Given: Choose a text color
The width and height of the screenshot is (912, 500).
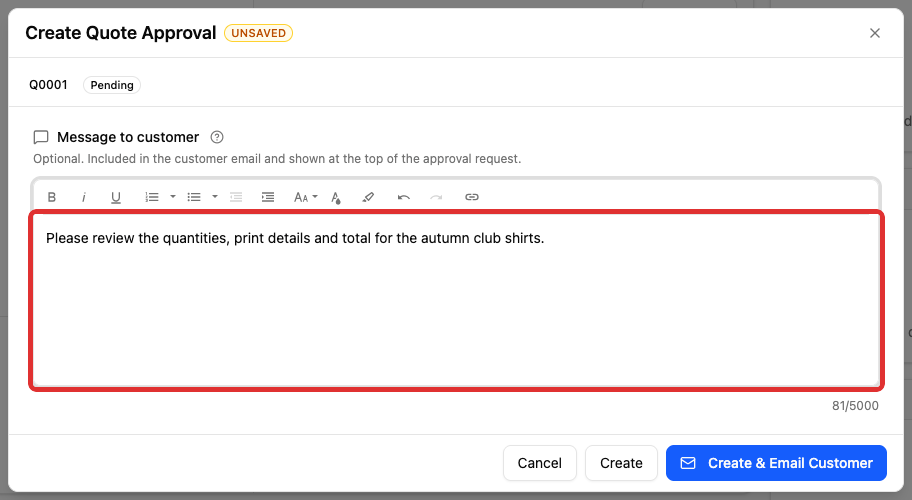Looking at the screenshot, I should pyautogui.click(x=336, y=198).
